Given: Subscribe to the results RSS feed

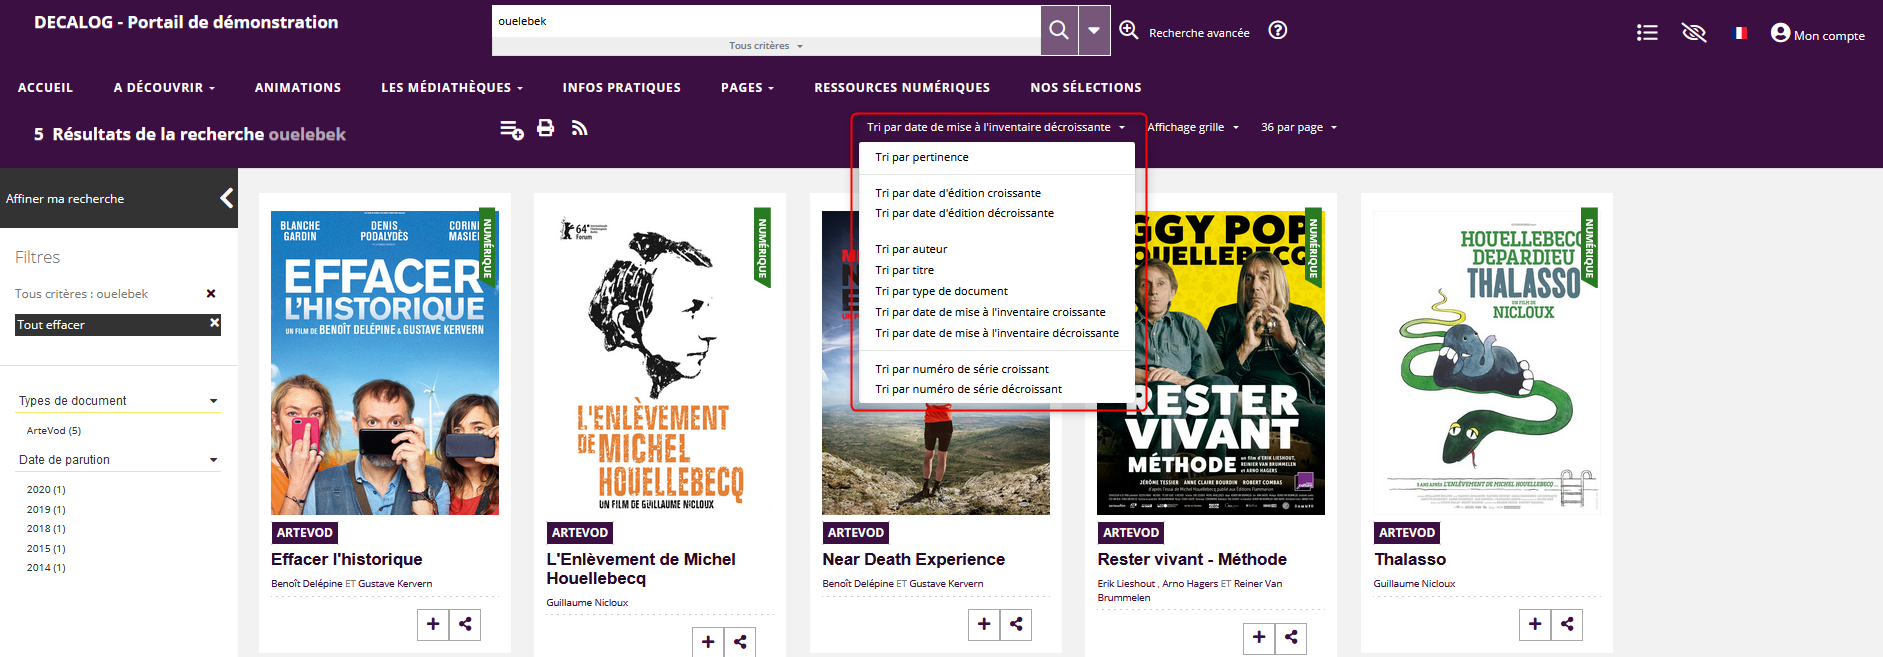Looking at the screenshot, I should (x=579, y=128).
